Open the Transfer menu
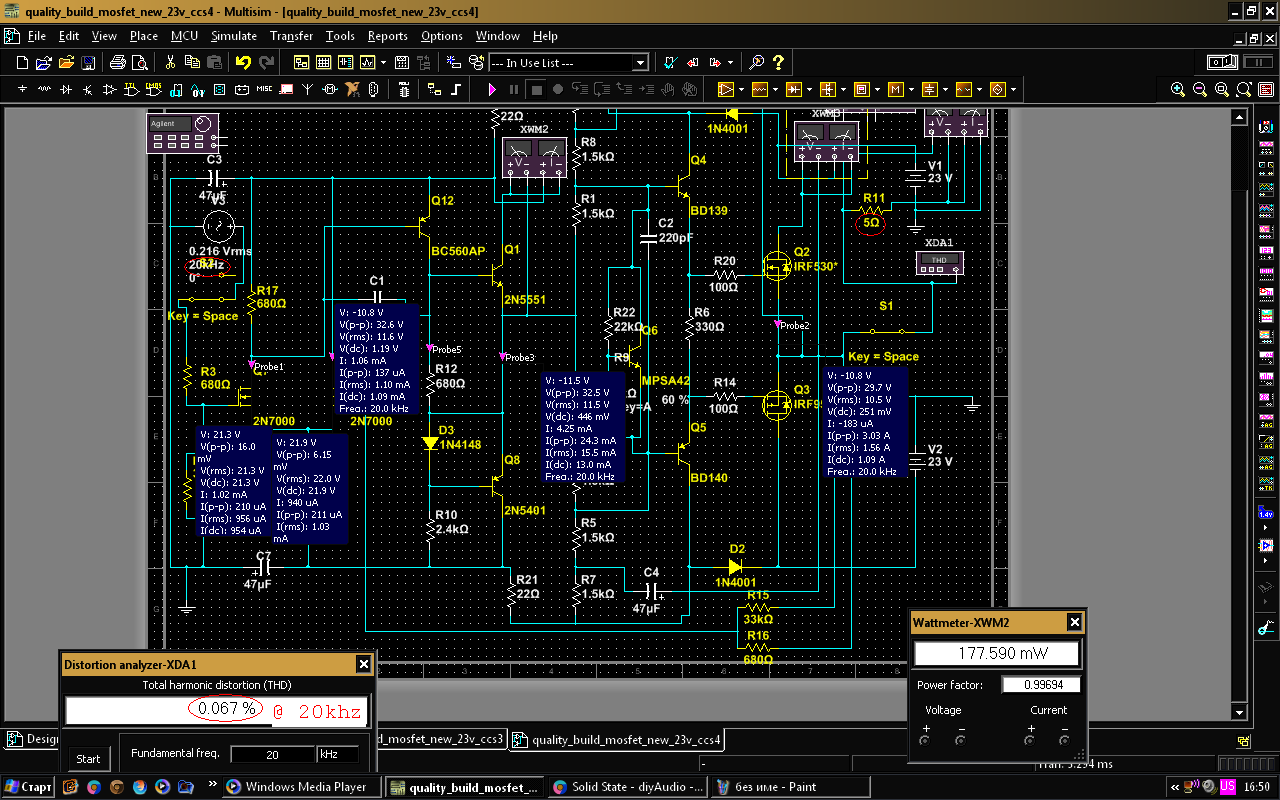This screenshot has width=1280, height=800. 292,36
